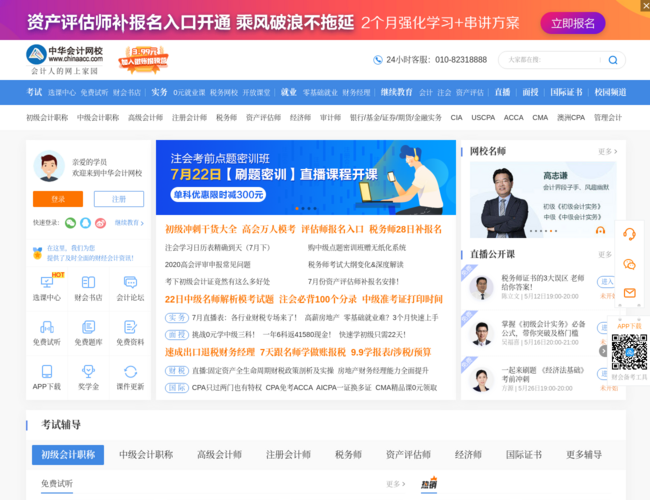This screenshot has width=650, height=500.
Task: Open the floating mail envelope icon
Action: [629, 293]
